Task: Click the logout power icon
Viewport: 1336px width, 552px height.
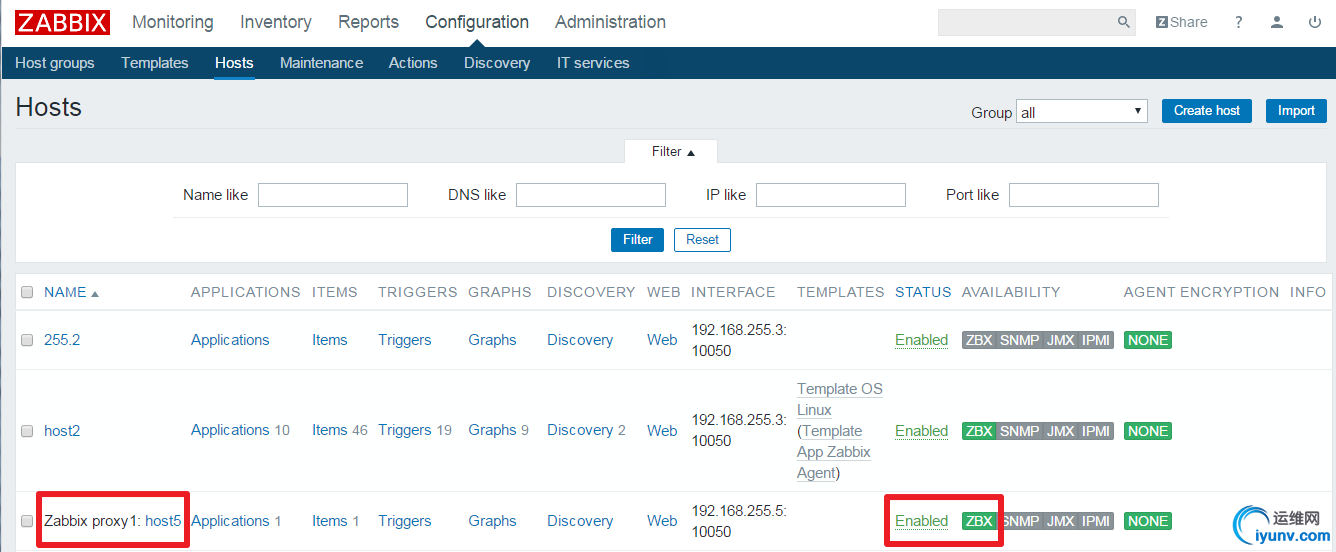Action: tap(1315, 22)
